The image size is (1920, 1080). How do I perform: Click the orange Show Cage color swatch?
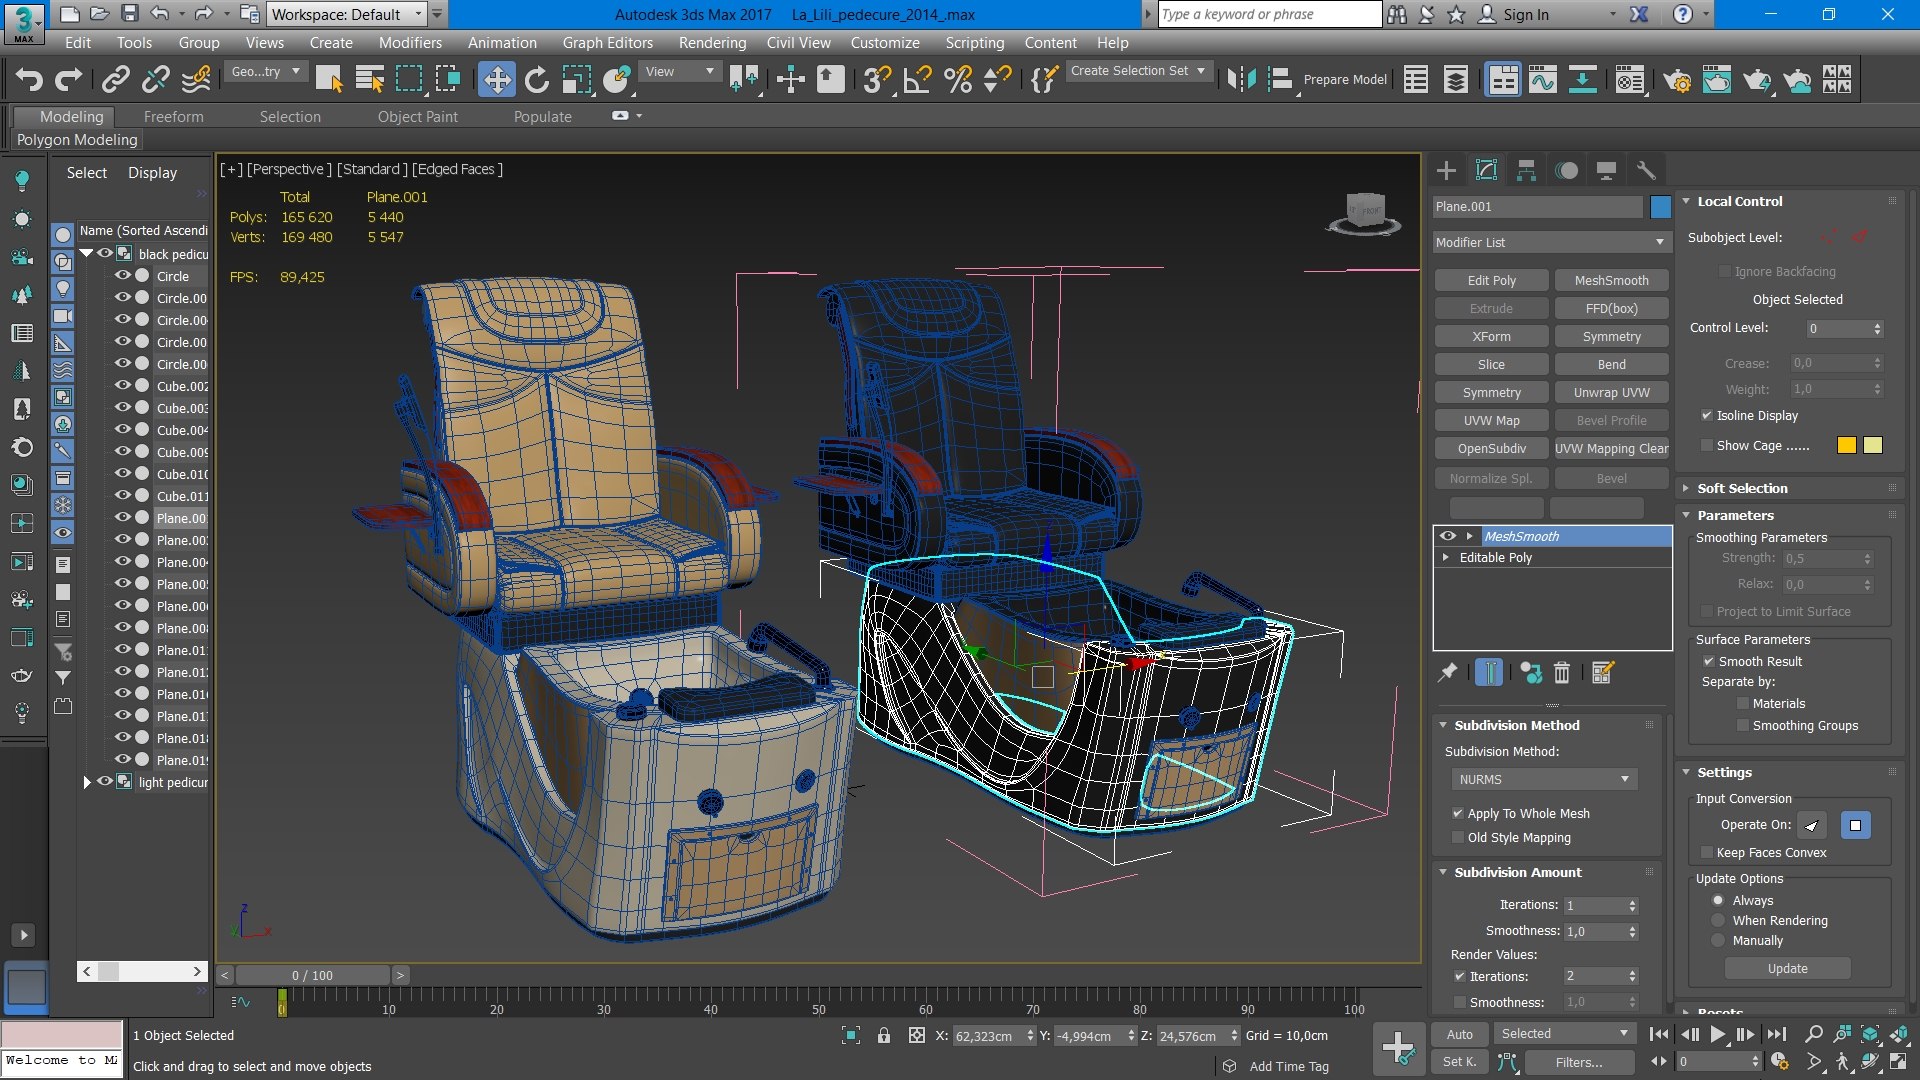coord(1847,446)
